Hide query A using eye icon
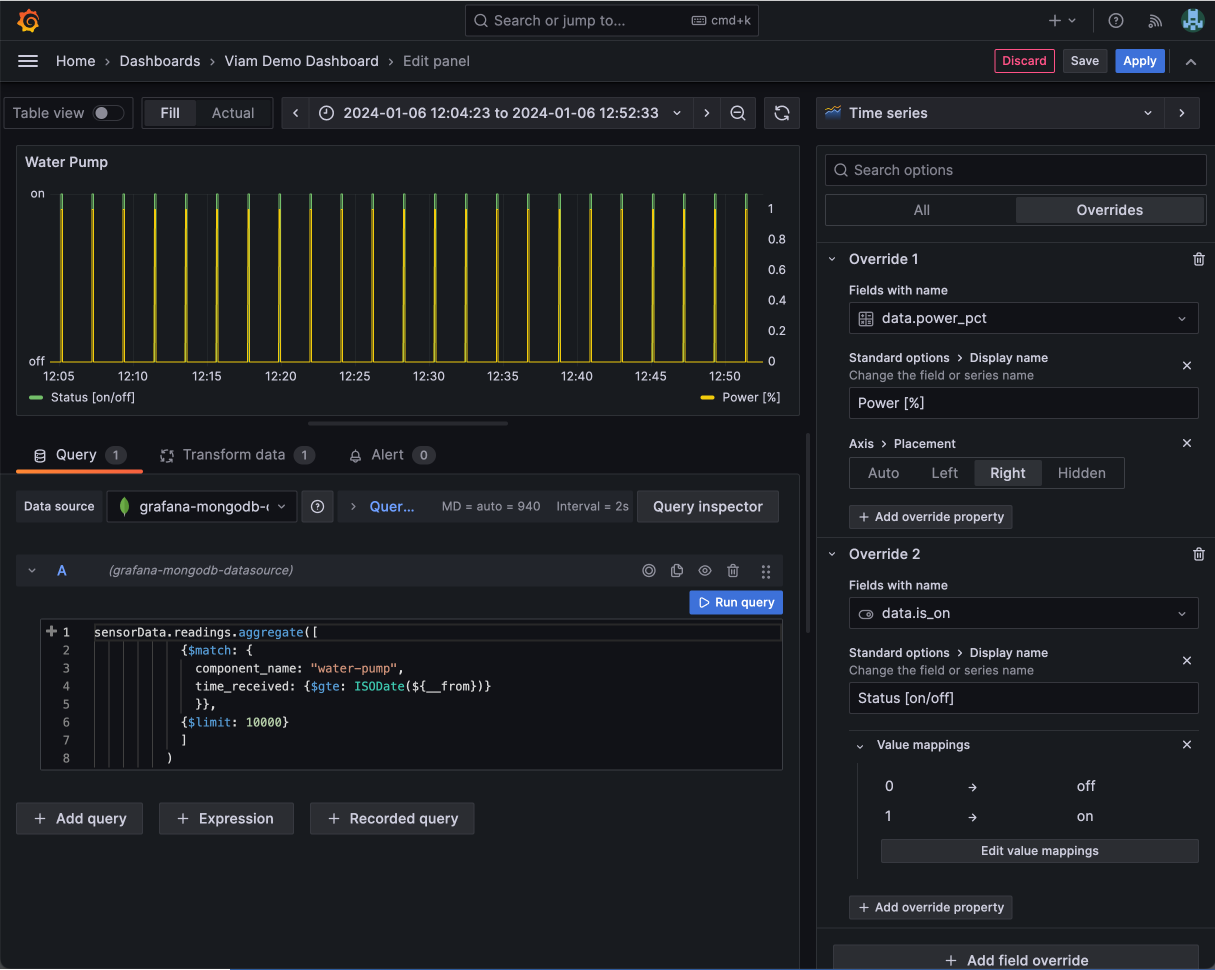This screenshot has height=970, width=1215. coord(705,571)
